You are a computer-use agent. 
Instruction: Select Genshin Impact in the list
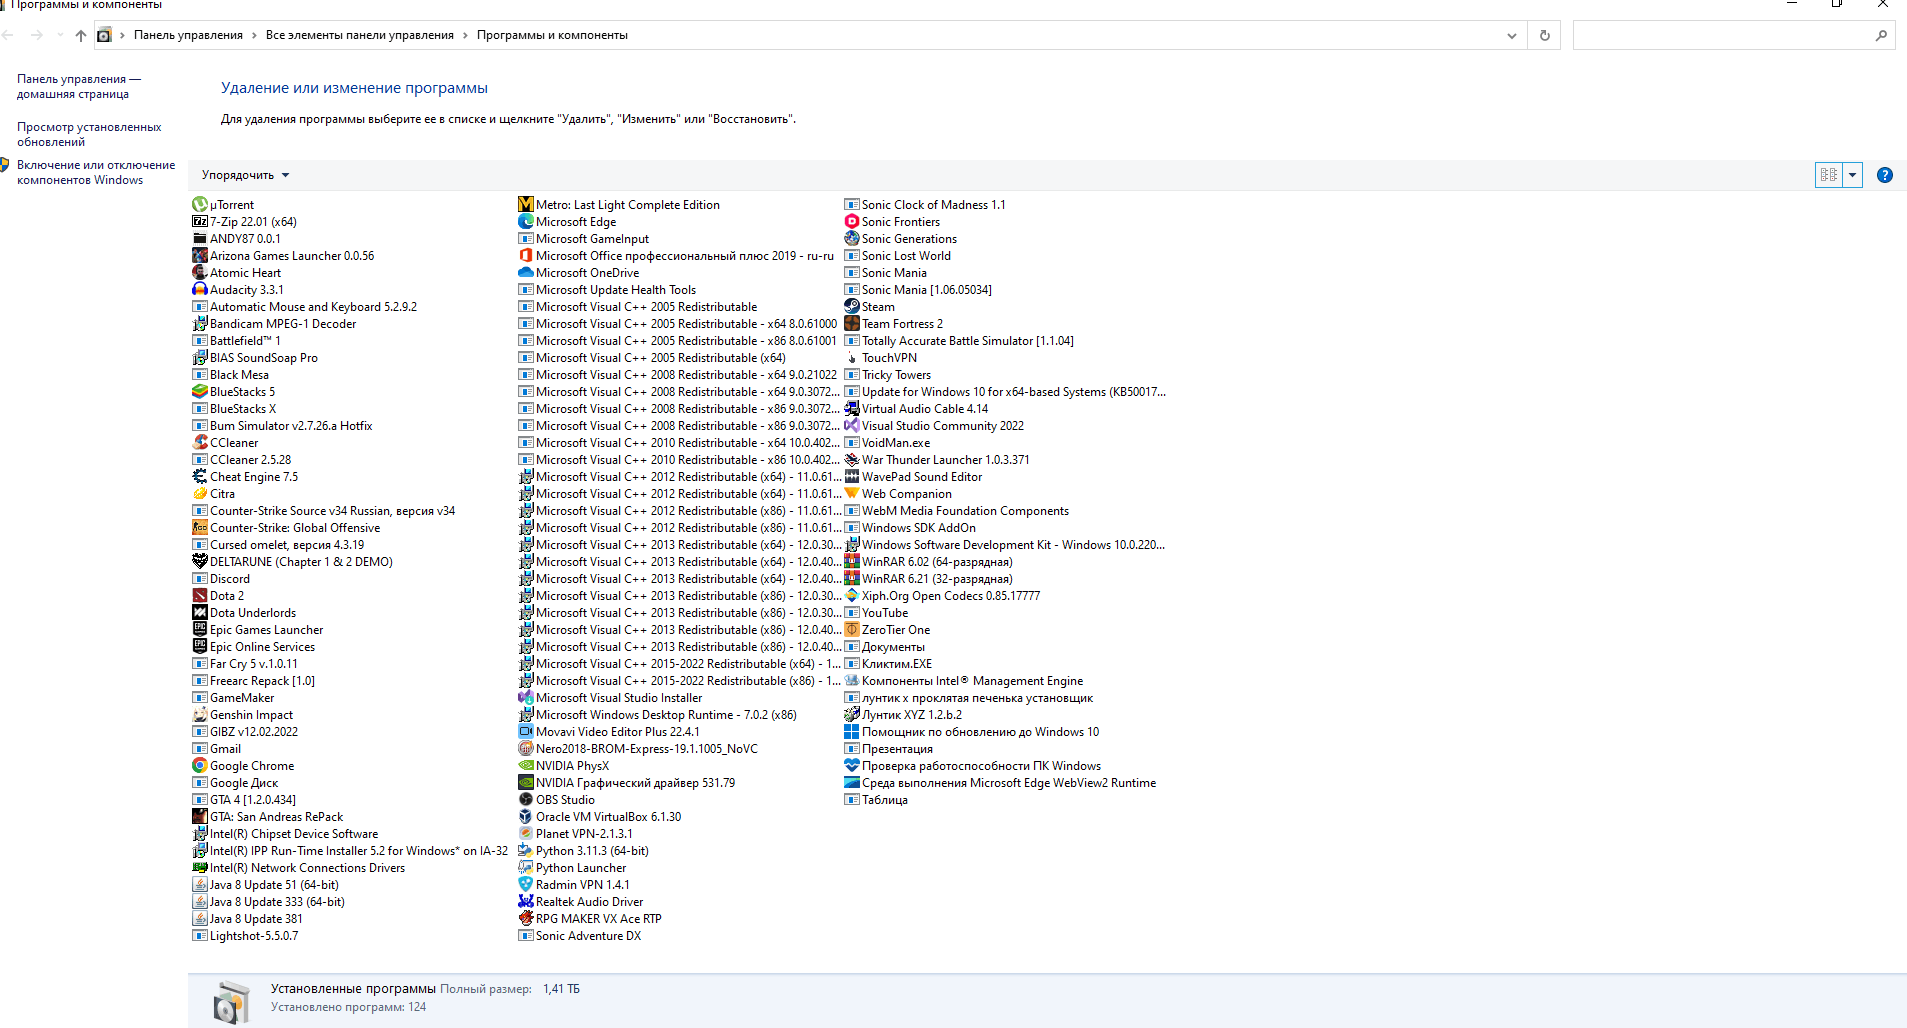pyautogui.click(x=243, y=714)
